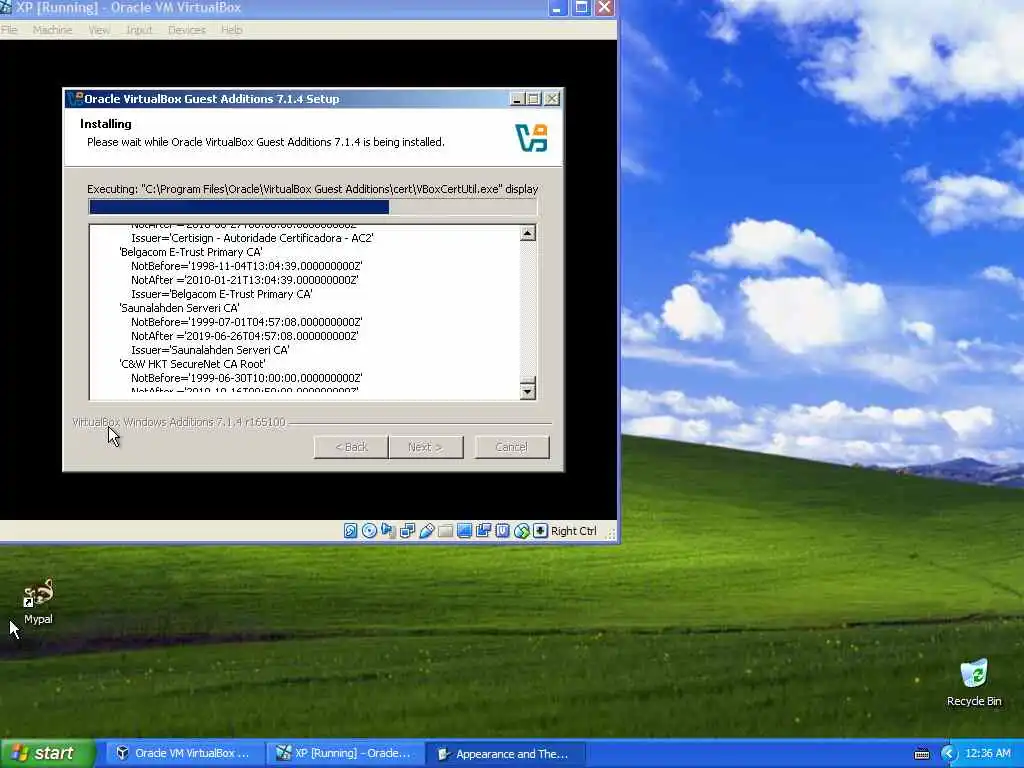Click the VirtualBox Windows Additions 7.1.4 r165100 label
The image size is (1024, 768).
tap(179, 423)
